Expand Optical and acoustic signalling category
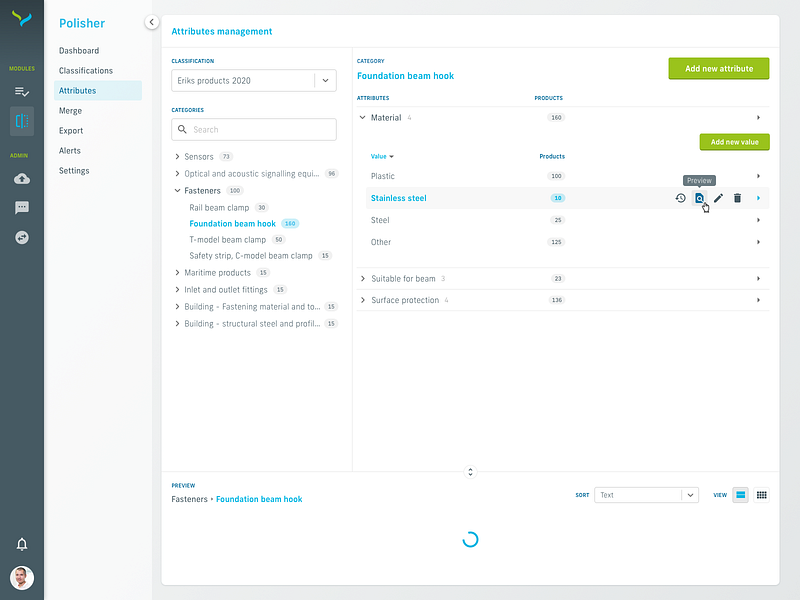This screenshot has height=600, width=800. (177, 173)
